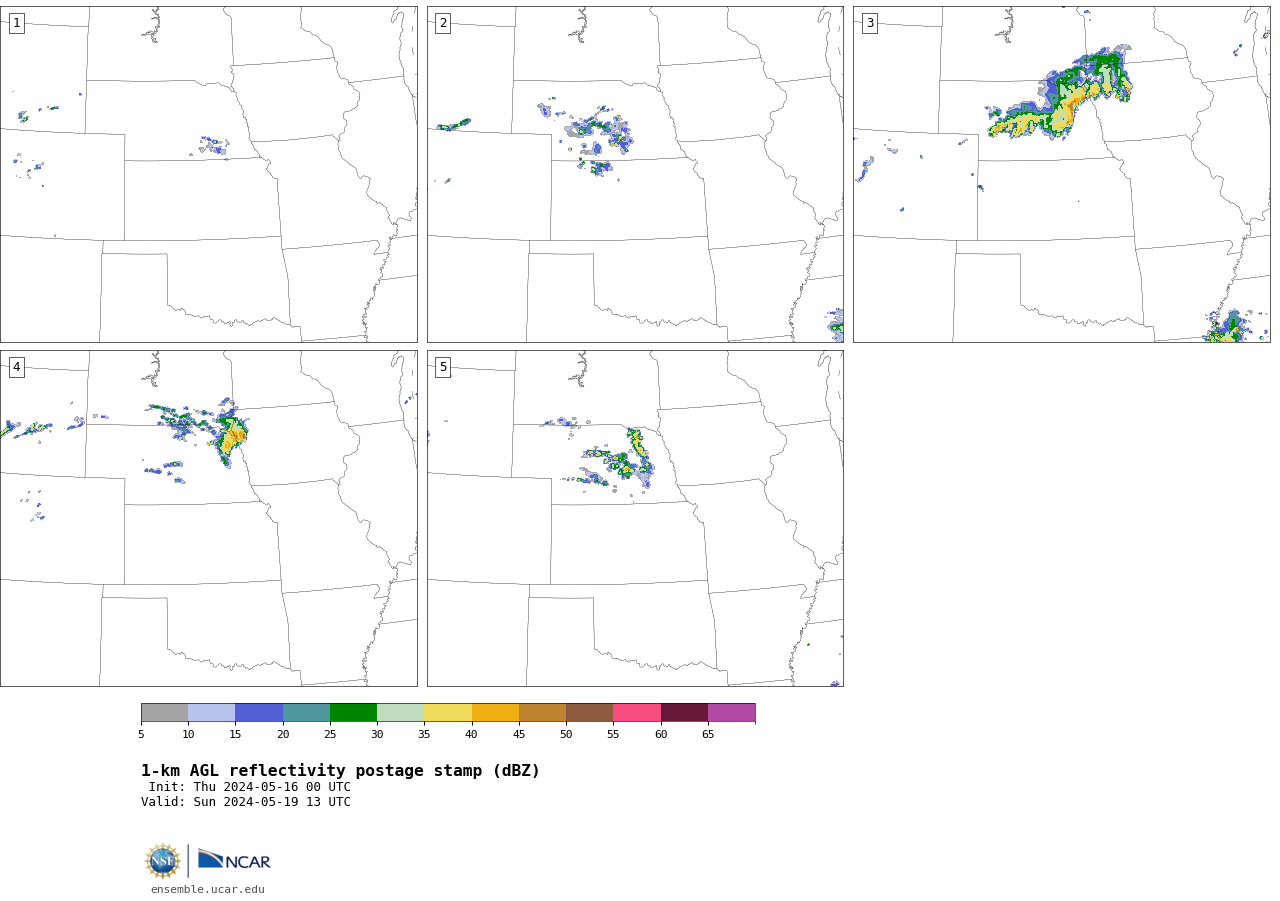Click the colorbar tick label '65'

tap(708, 735)
